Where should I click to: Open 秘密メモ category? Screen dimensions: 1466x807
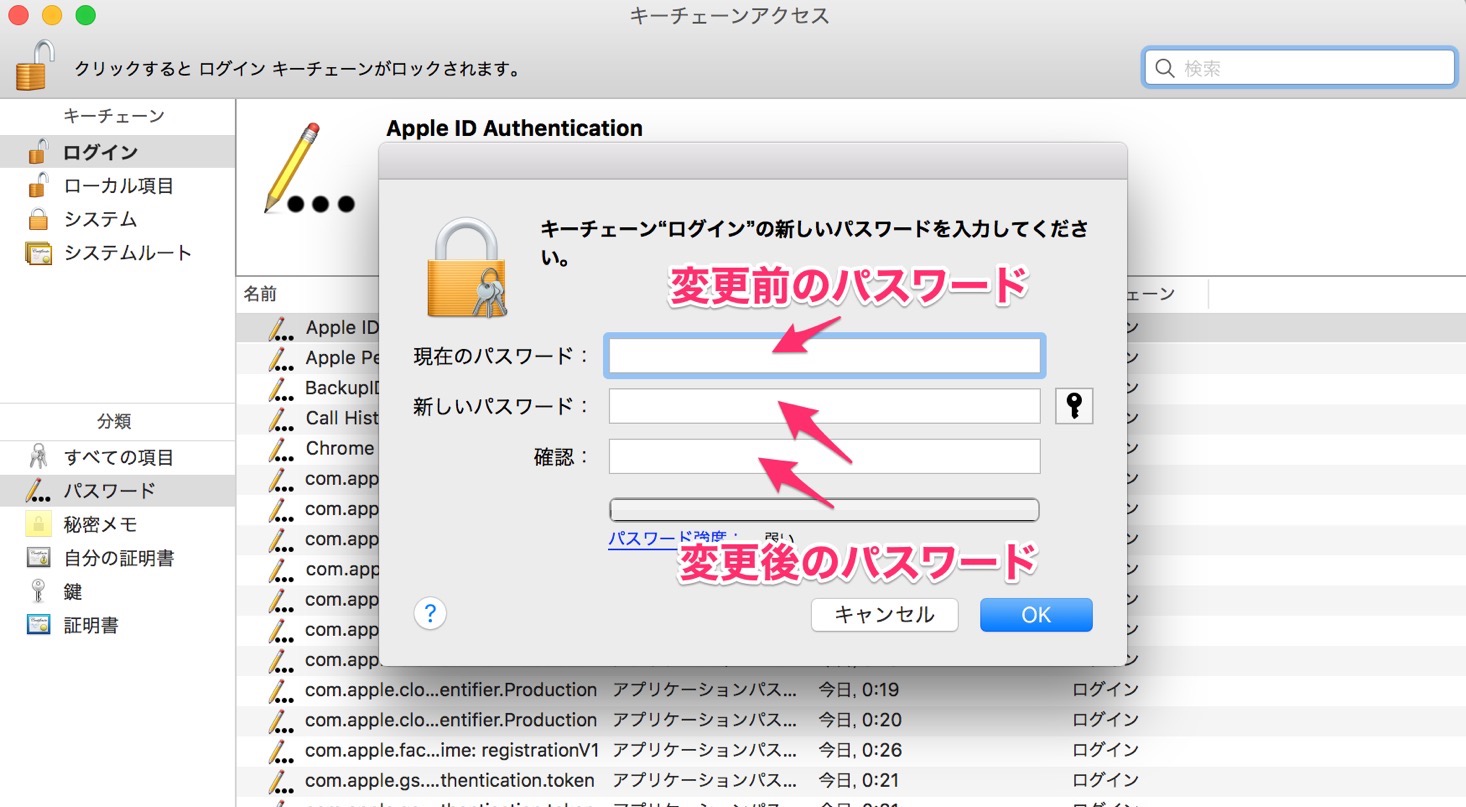point(117,525)
